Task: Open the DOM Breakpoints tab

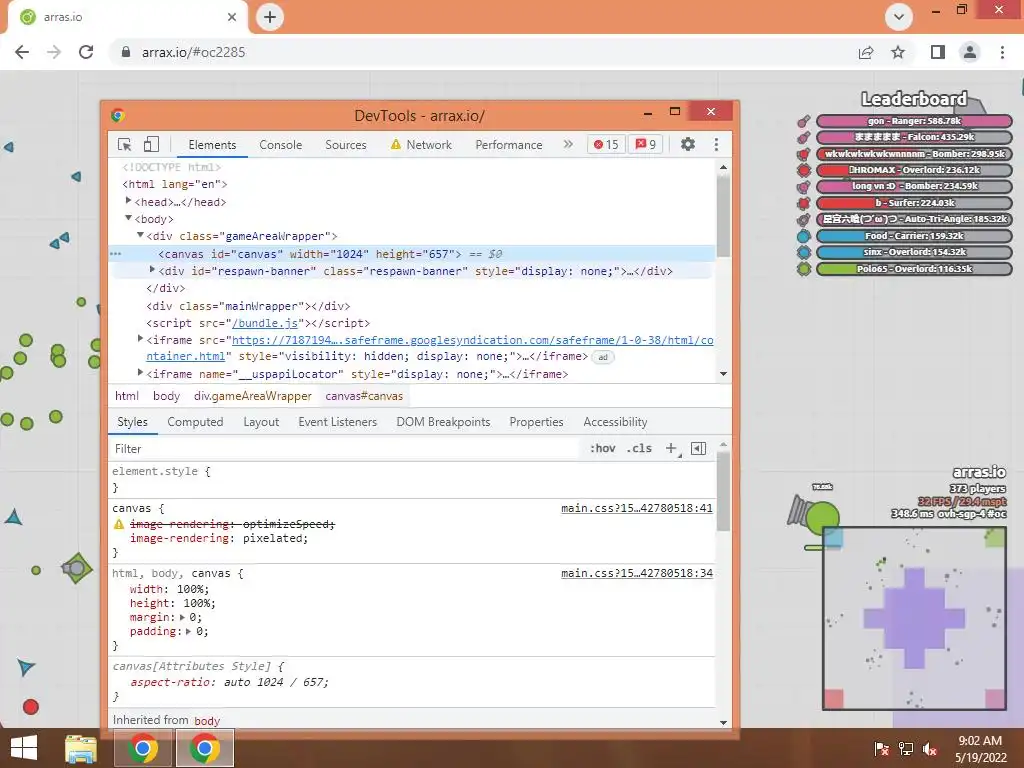Action: [443, 422]
